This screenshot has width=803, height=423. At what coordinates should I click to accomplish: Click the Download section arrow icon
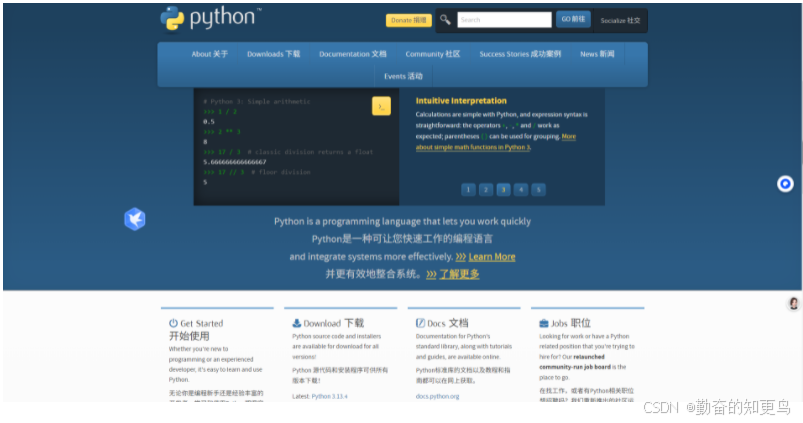point(297,323)
